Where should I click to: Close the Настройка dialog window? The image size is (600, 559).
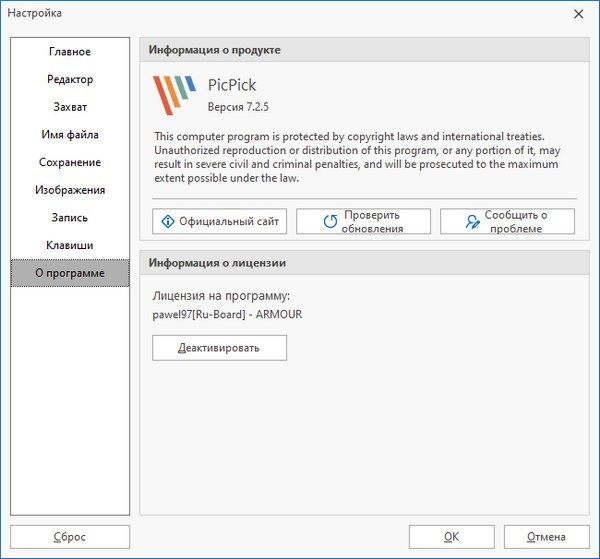(578, 13)
